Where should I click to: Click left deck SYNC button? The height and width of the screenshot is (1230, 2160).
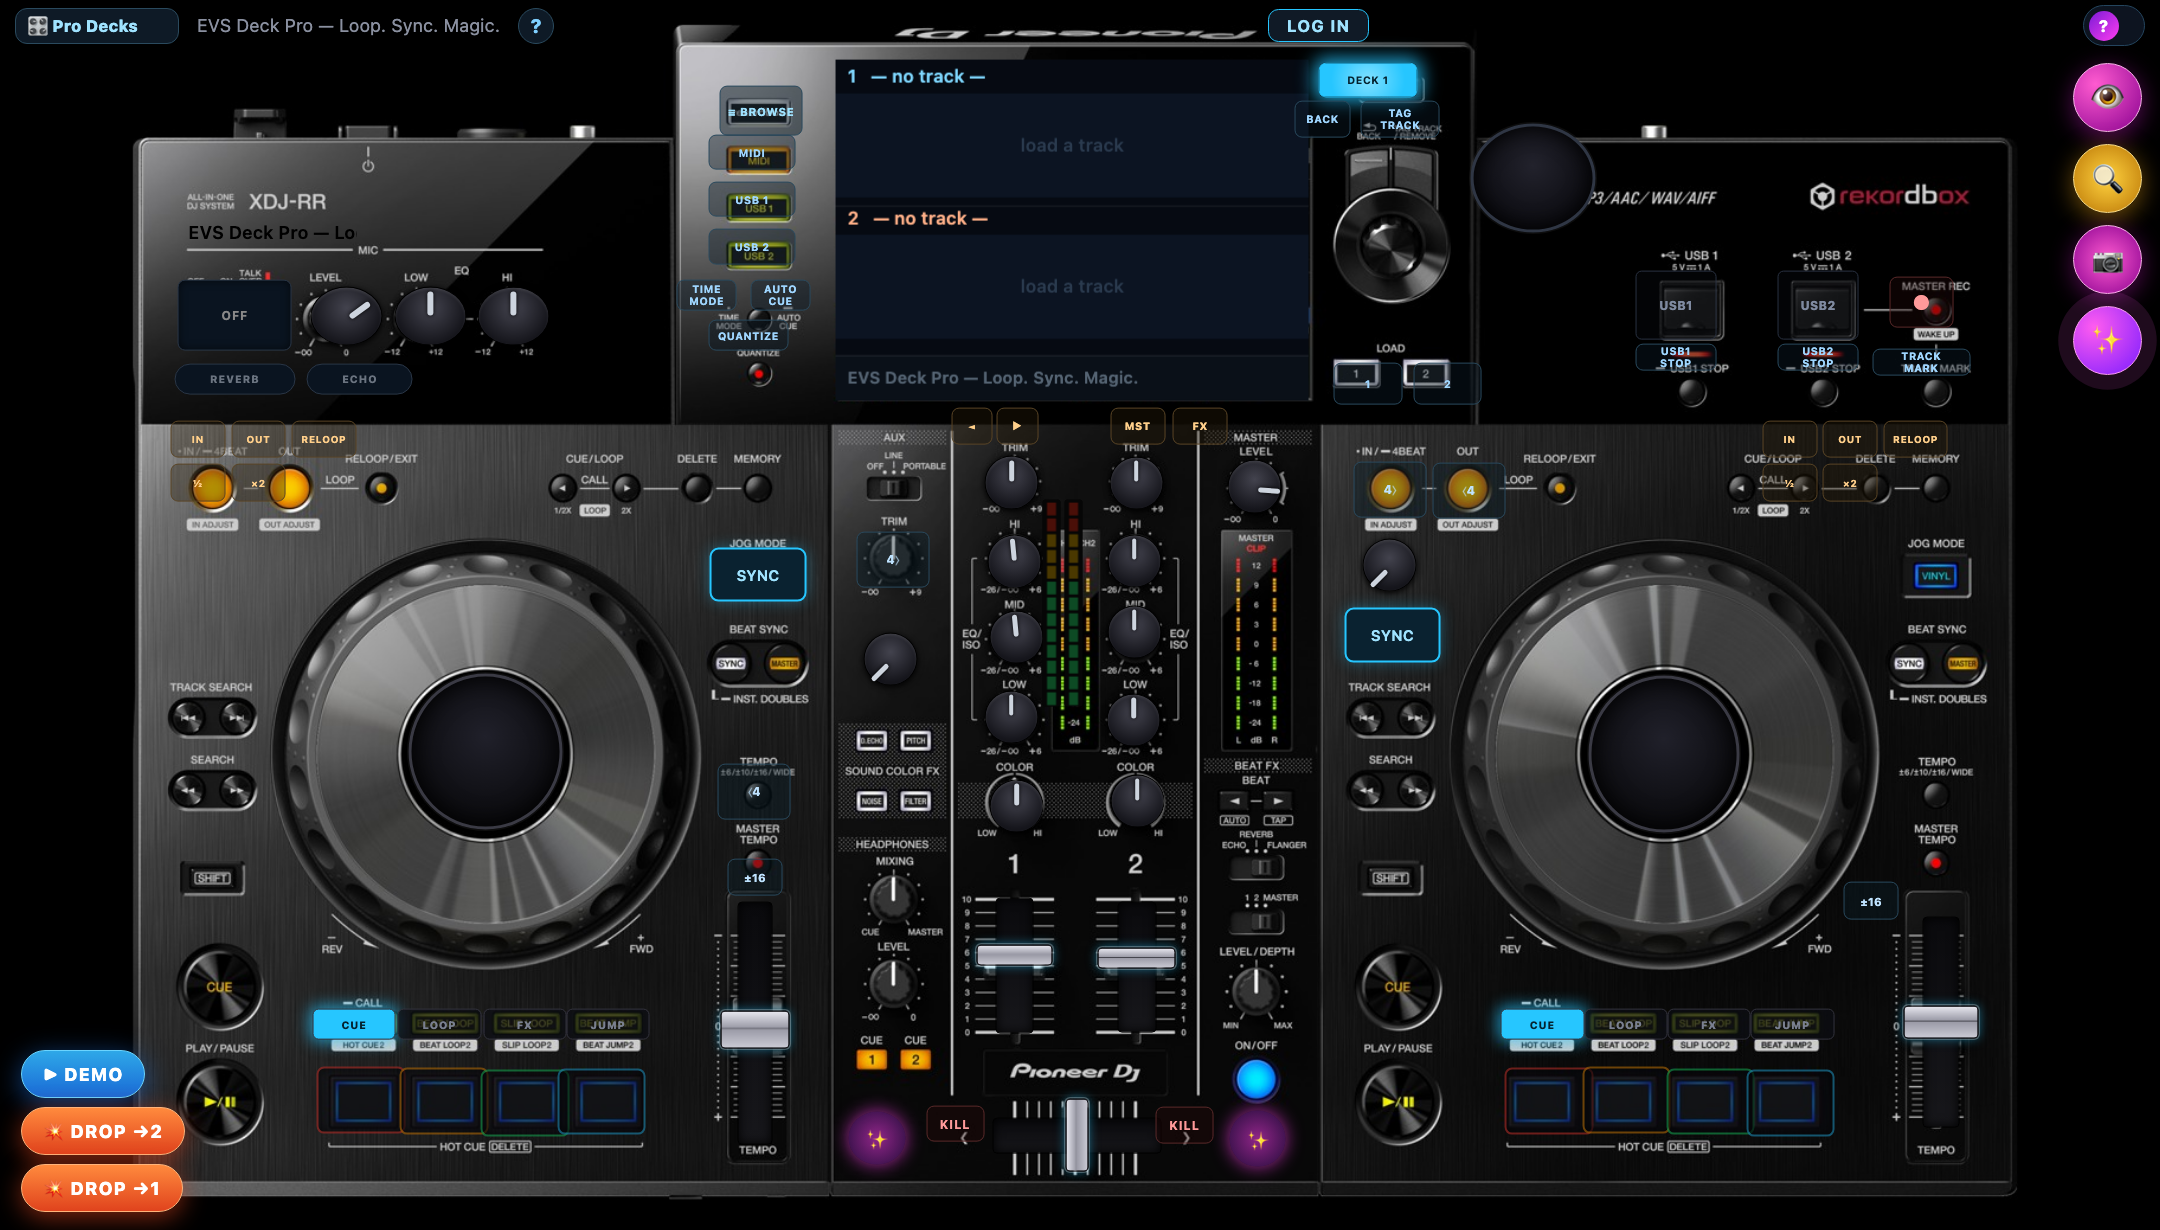(758, 576)
